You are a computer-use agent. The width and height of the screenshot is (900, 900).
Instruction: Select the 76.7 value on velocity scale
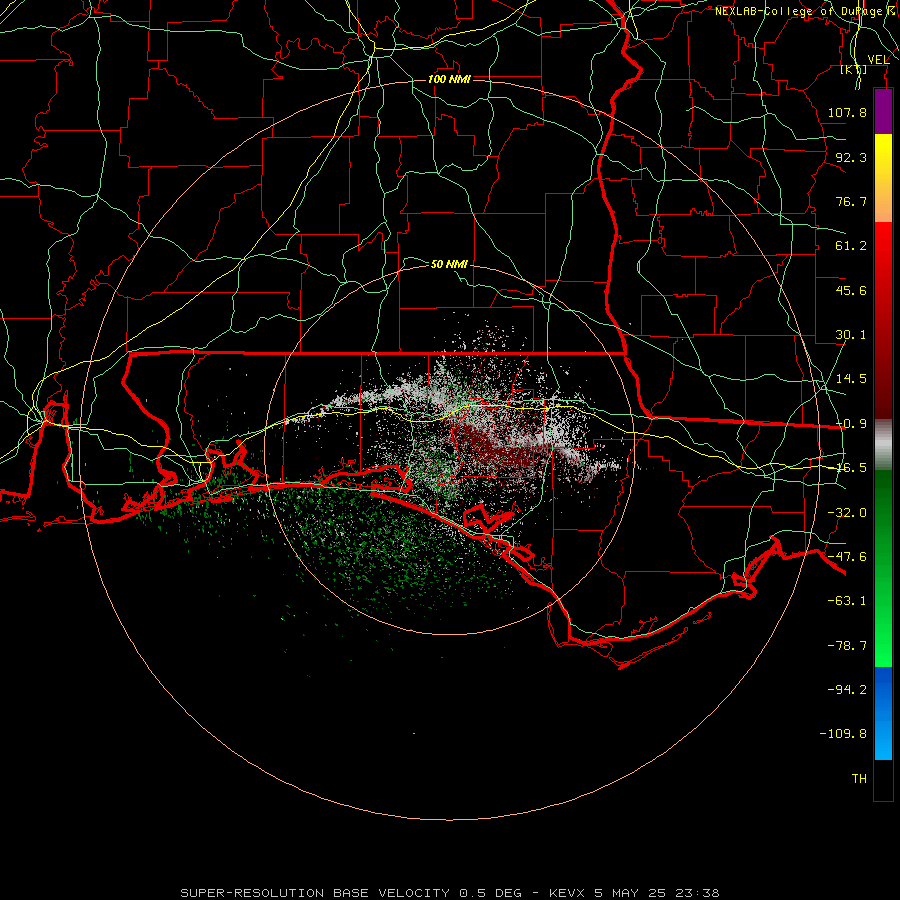click(x=851, y=201)
